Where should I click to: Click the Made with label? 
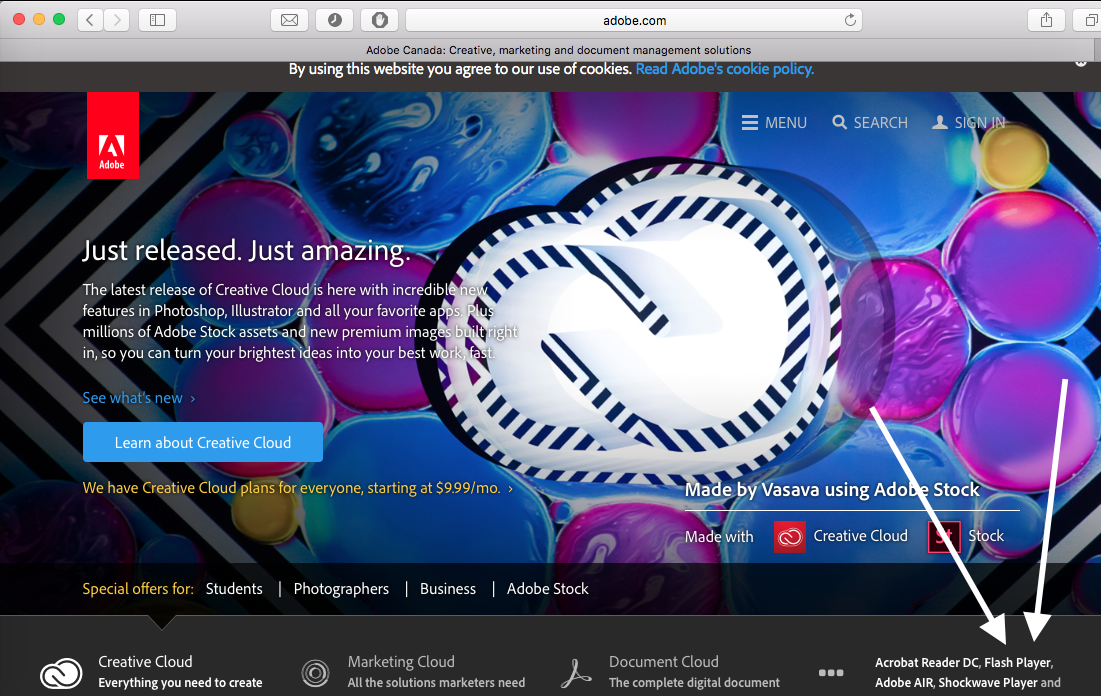(x=719, y=537)
